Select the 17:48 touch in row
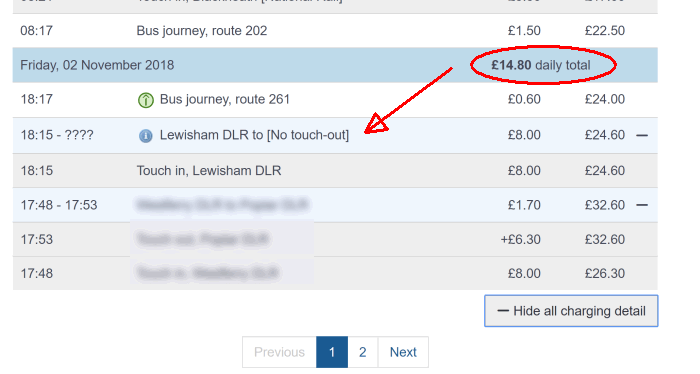Image resolution: width=700 pixels, height=374 pixels. pos(335,273)
